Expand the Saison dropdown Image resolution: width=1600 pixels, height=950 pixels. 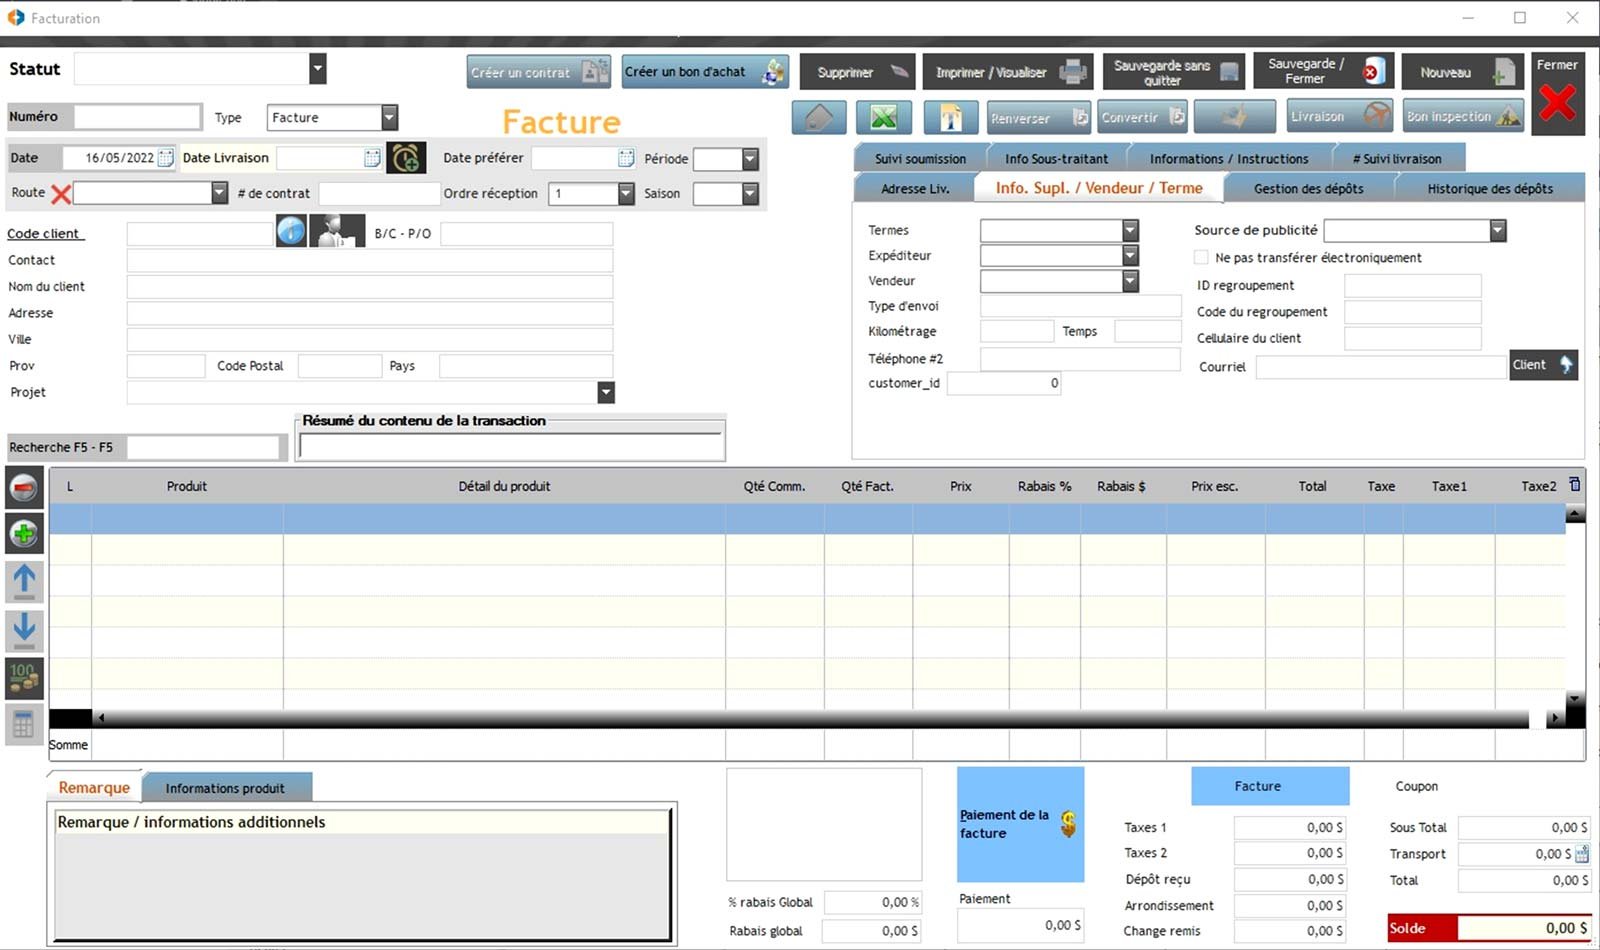point(750,193)
